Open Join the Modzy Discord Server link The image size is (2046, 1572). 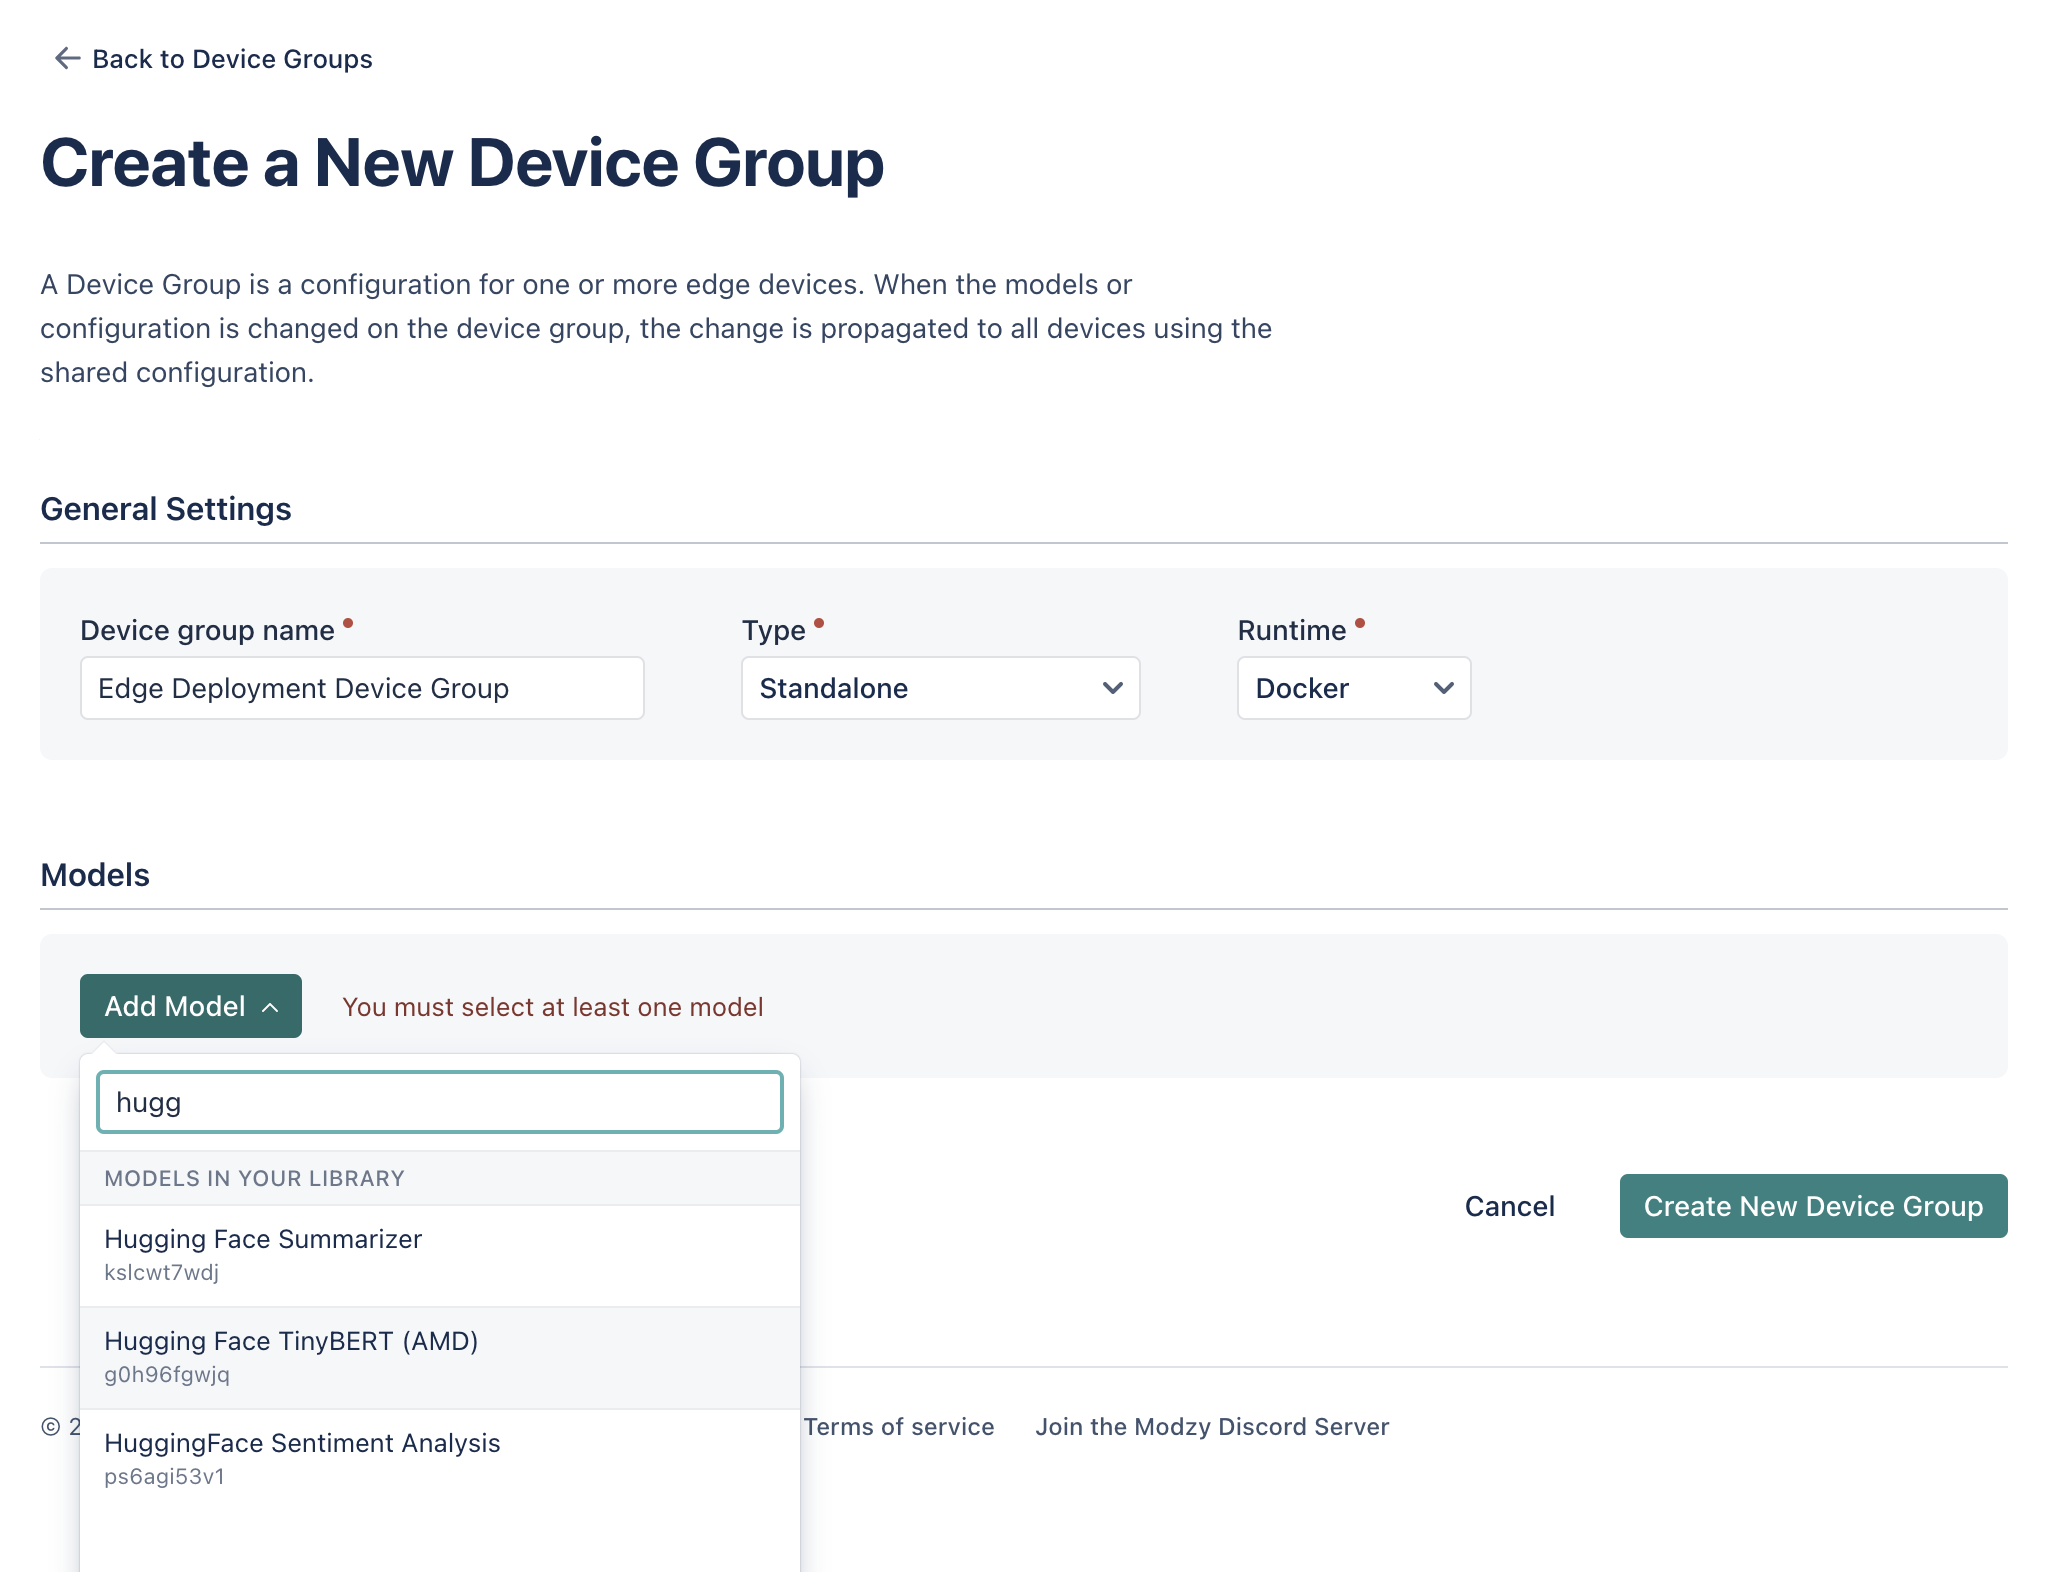point(1211,1427)
